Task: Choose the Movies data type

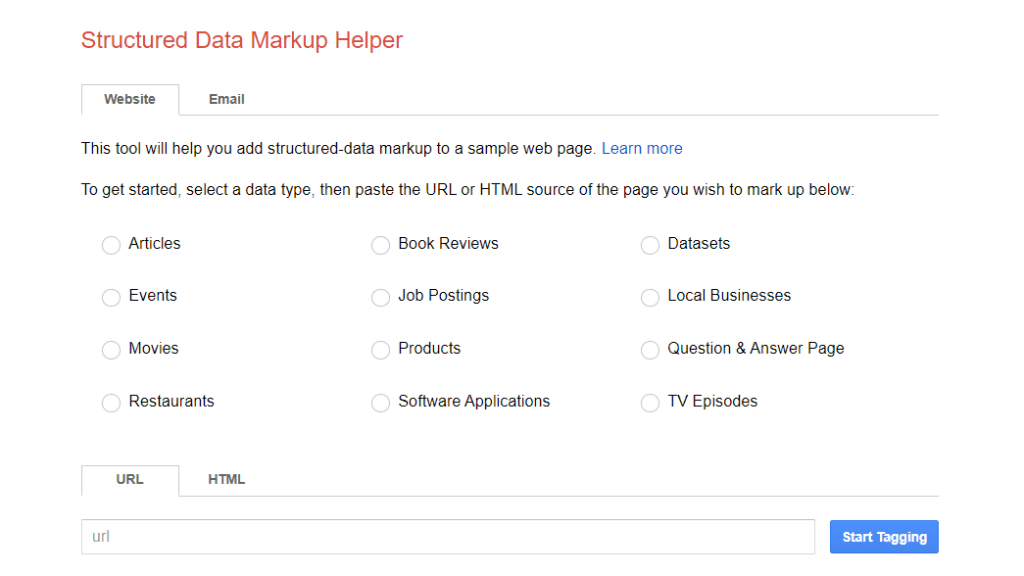Action: coord(111,350)
